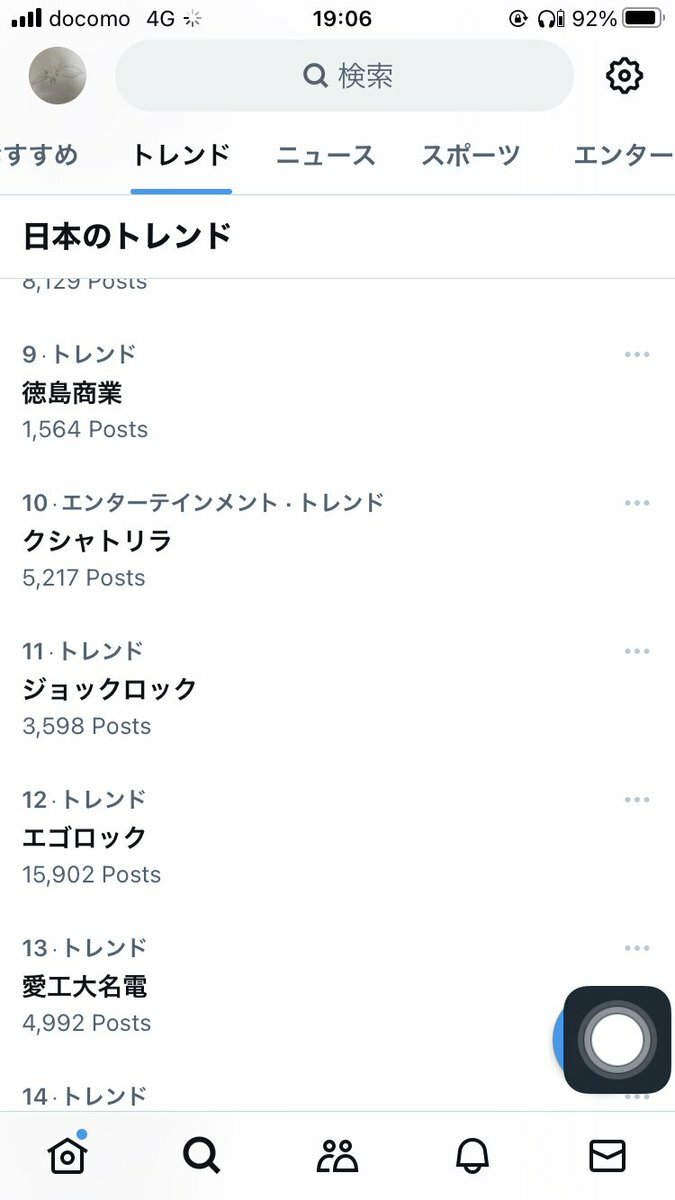Open the settings gear icon
The height and width of the screenshot is (1200, 675).
[624, 76]
